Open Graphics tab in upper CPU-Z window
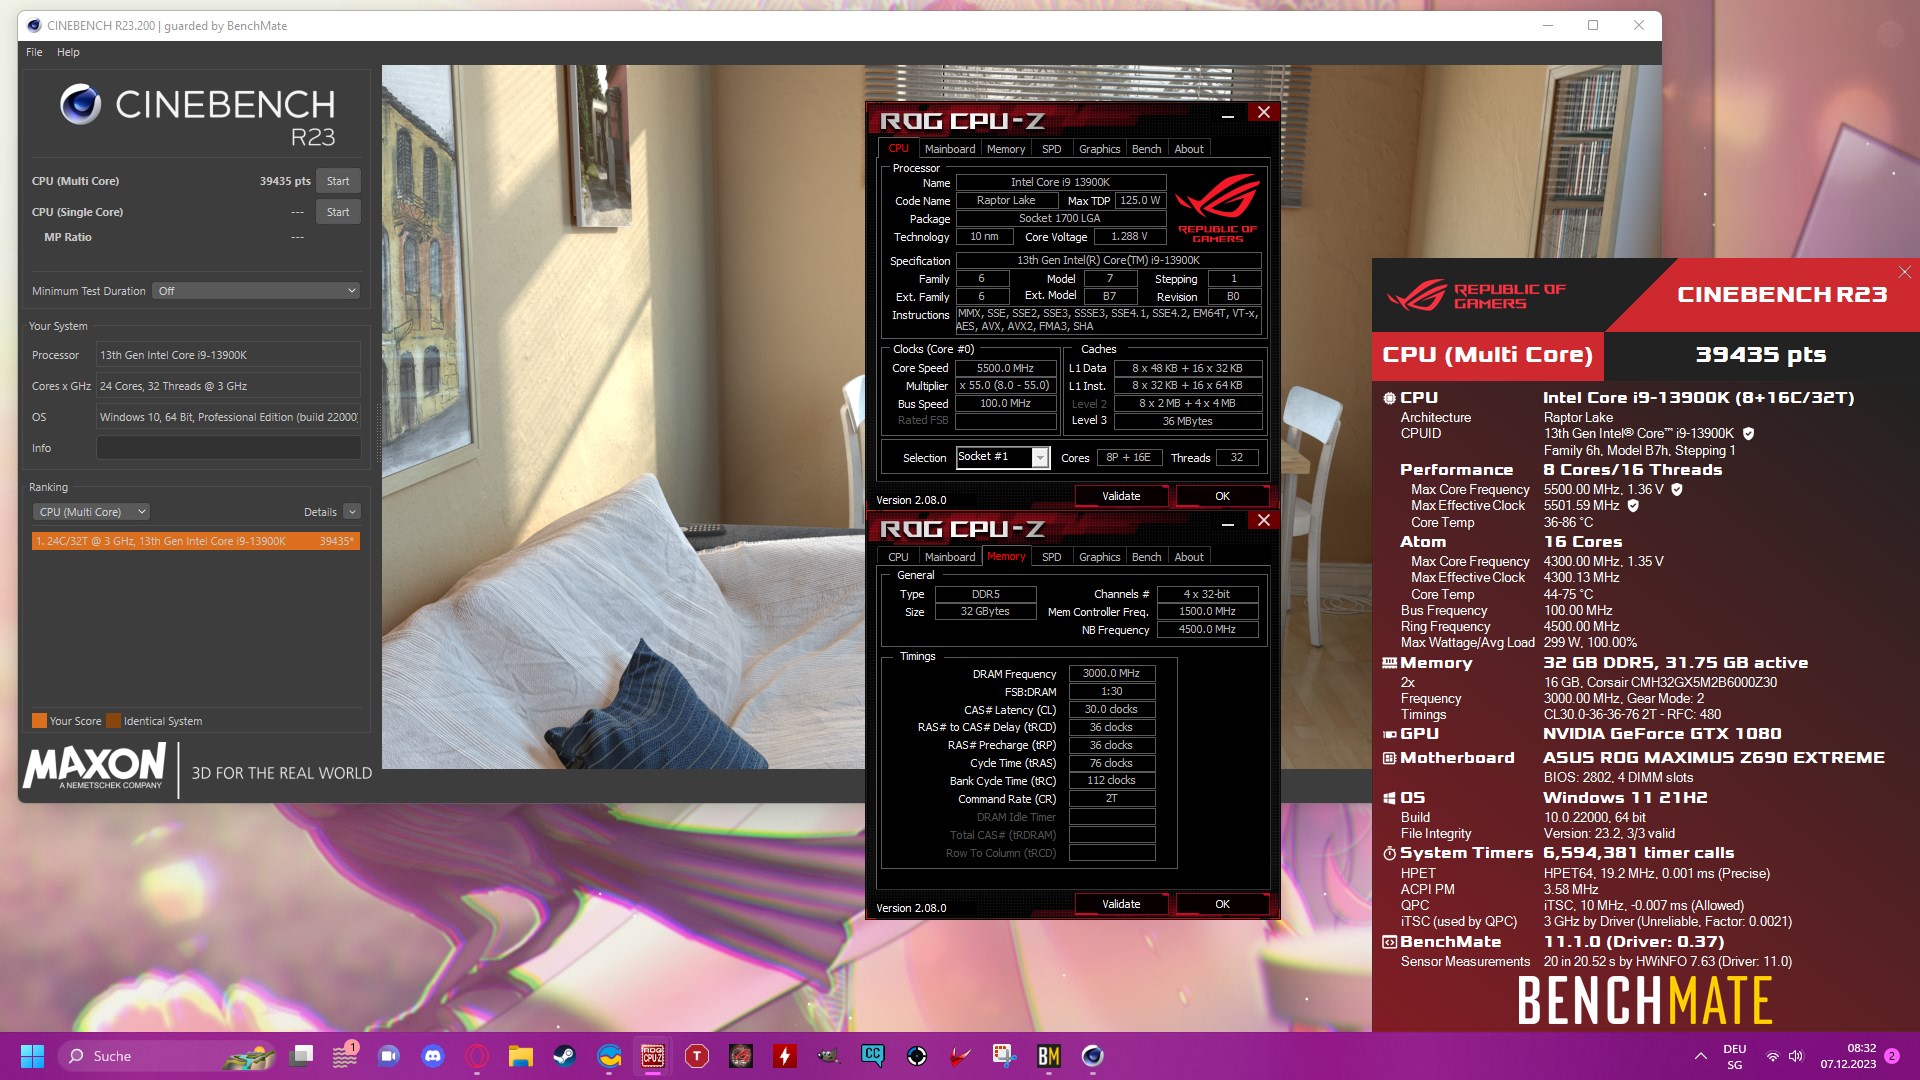Screen dimensions: 1920x1080 pos(1099,149)
